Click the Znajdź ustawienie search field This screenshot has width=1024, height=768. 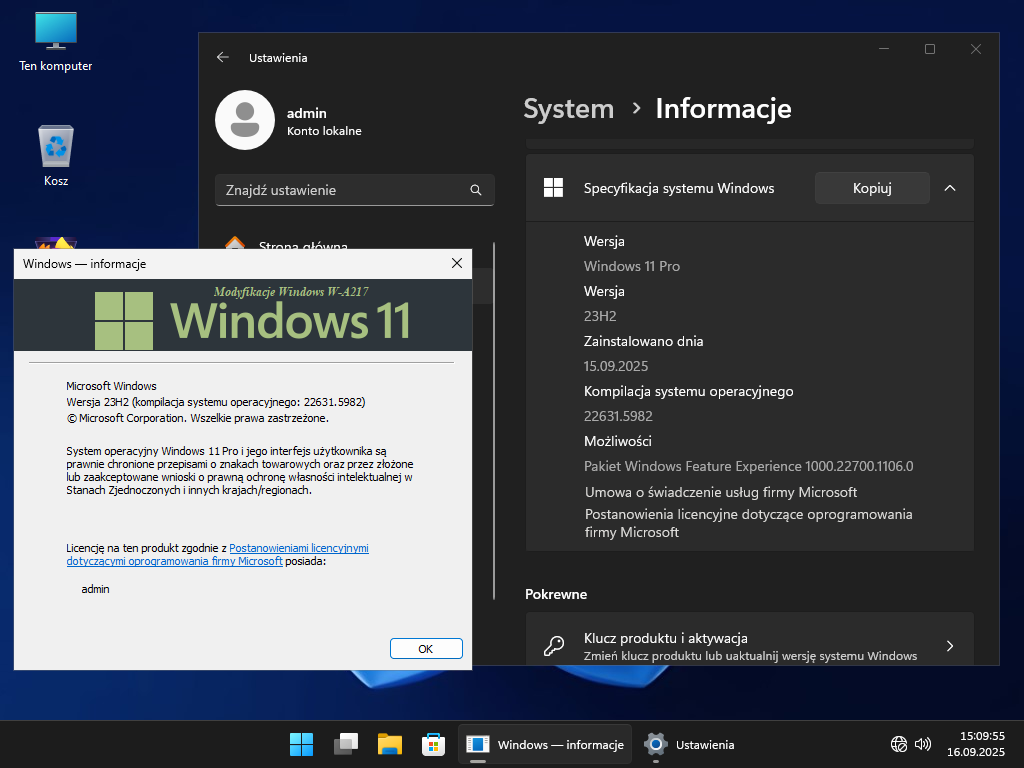point(340,190)
